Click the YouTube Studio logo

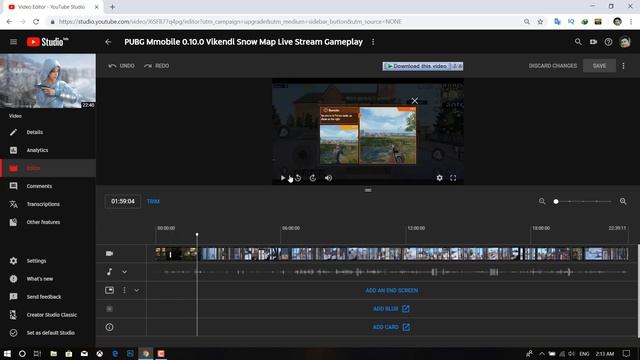(x=48, y=42)
